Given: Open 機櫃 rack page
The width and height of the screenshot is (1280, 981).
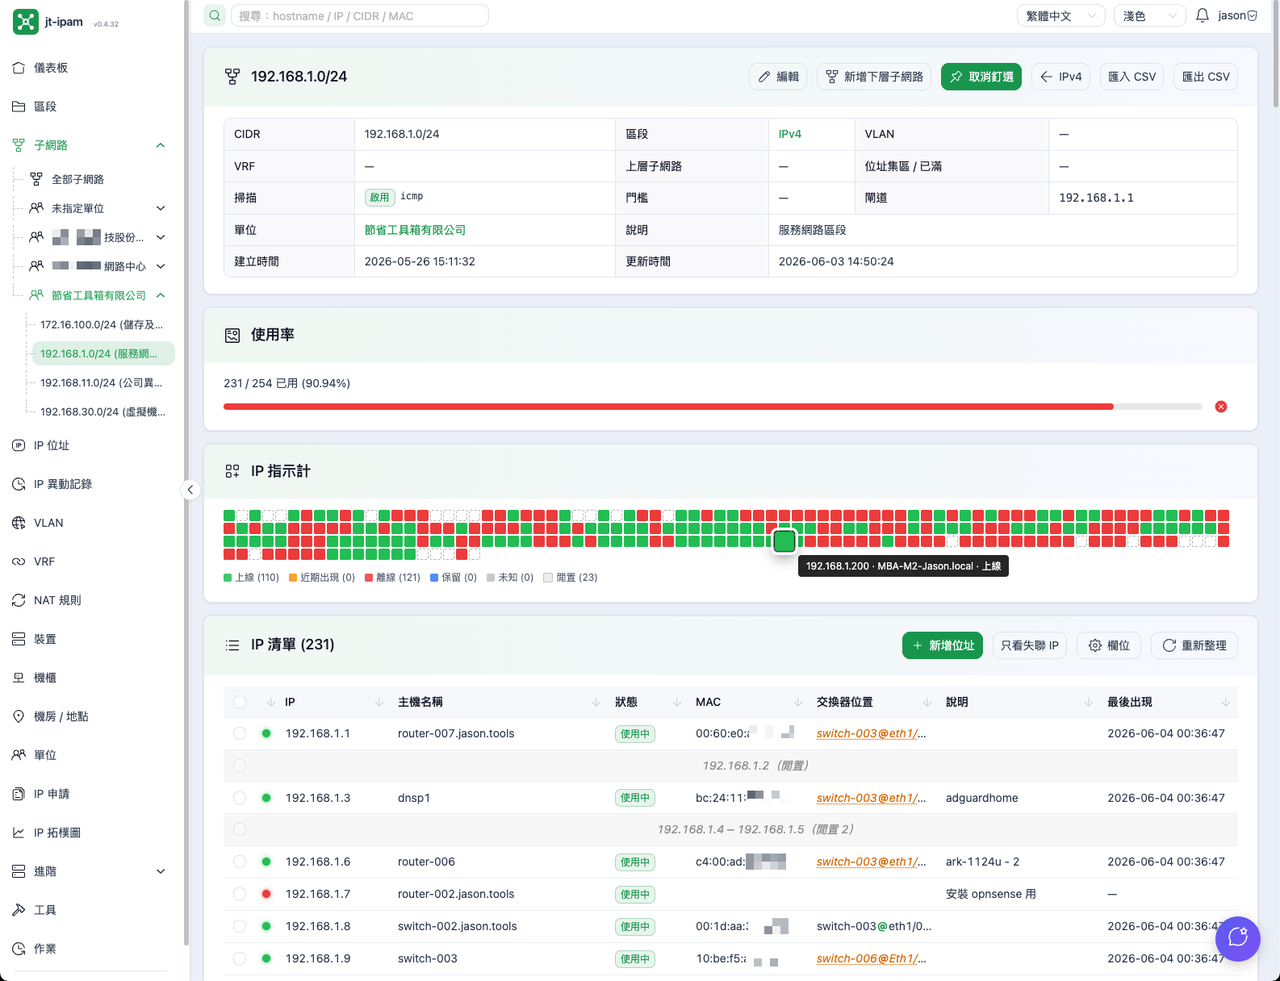Looking at the screenshot, I should (x=45, y=678).
